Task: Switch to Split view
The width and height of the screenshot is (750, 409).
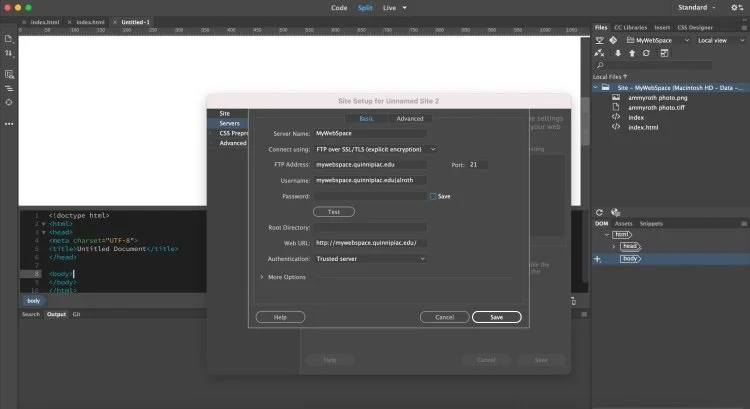Action: pyautogui.click(x=365, y=8)
